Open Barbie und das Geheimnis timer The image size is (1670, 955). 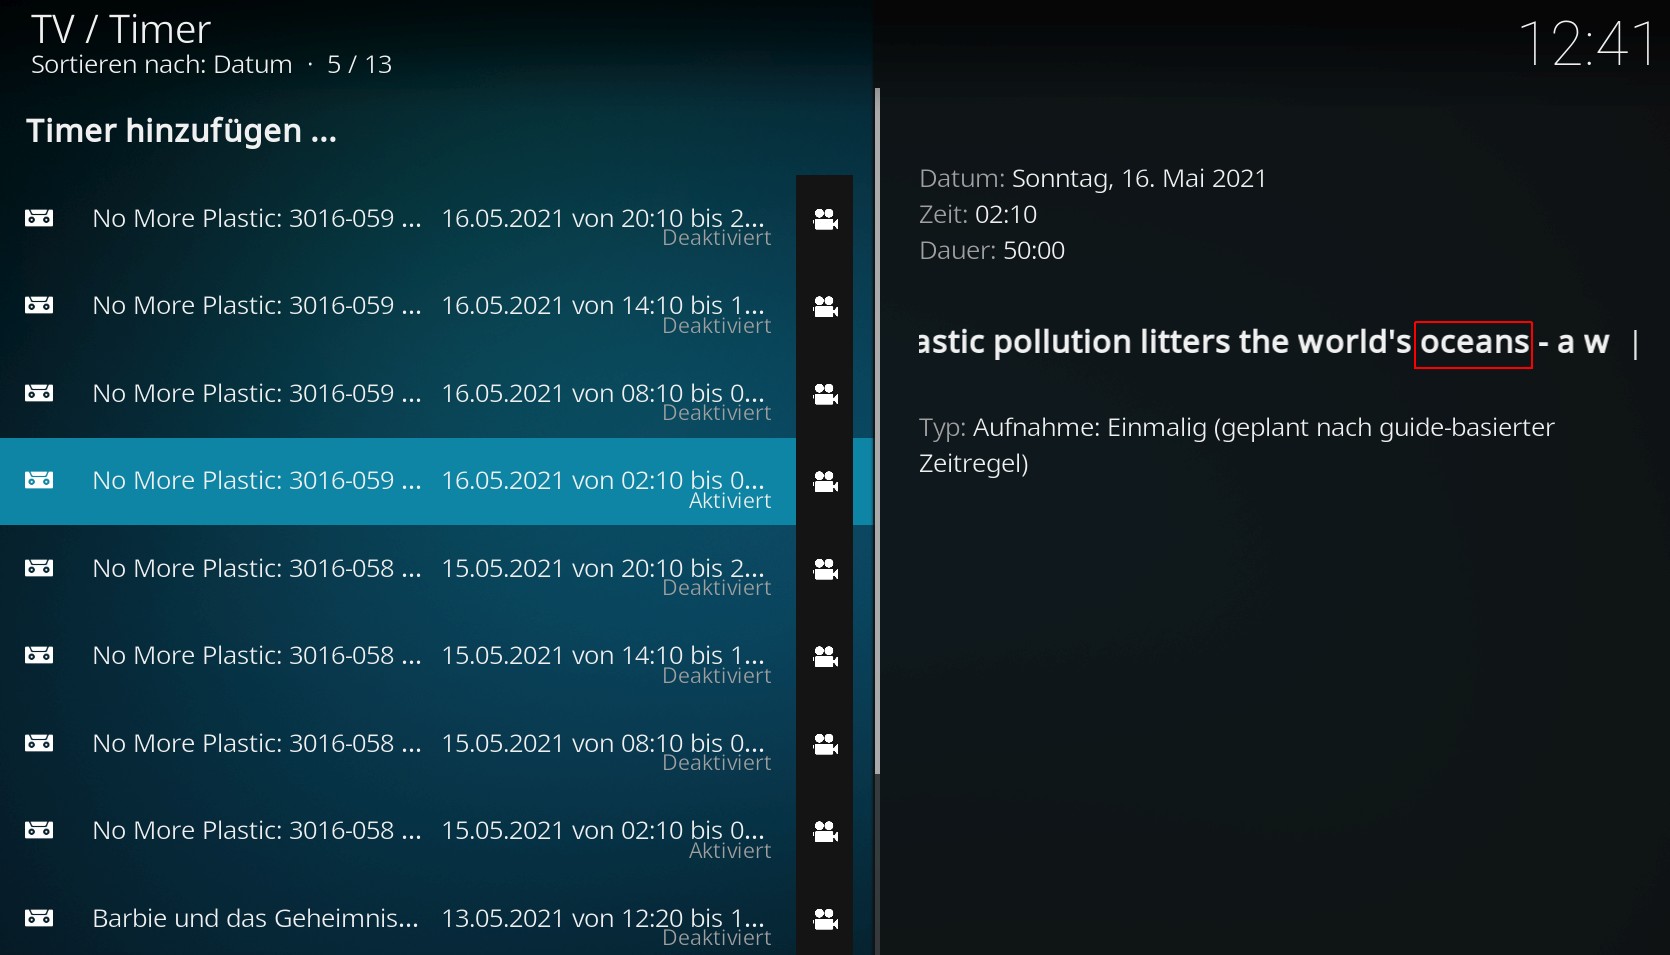pos(398,919)
